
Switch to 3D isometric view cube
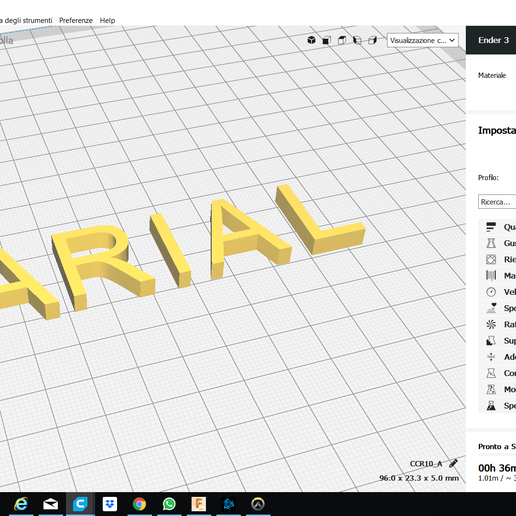(x=311, y=40)
